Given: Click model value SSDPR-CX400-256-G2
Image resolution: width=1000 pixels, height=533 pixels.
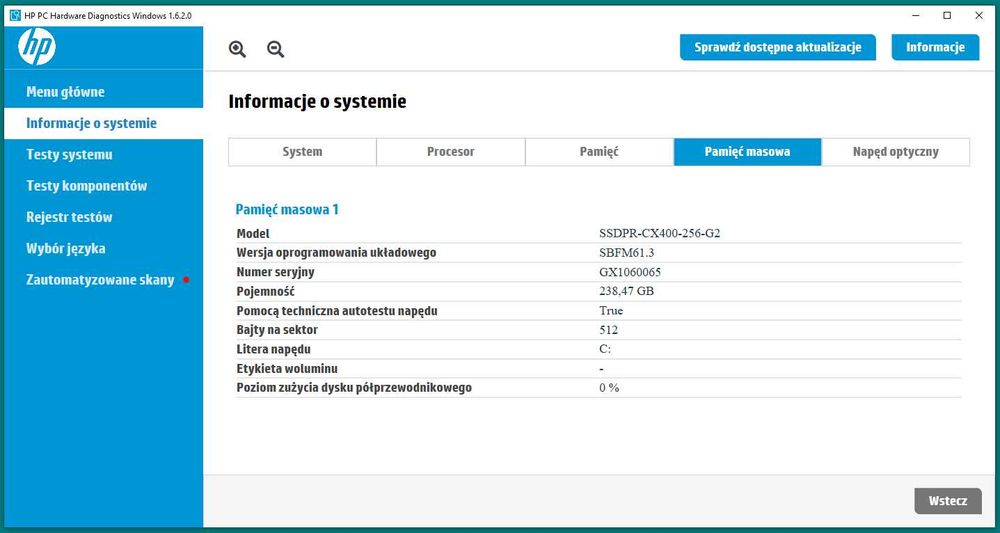Looking at the screenshot, I should pyautogui.click(x=659, y=233).
